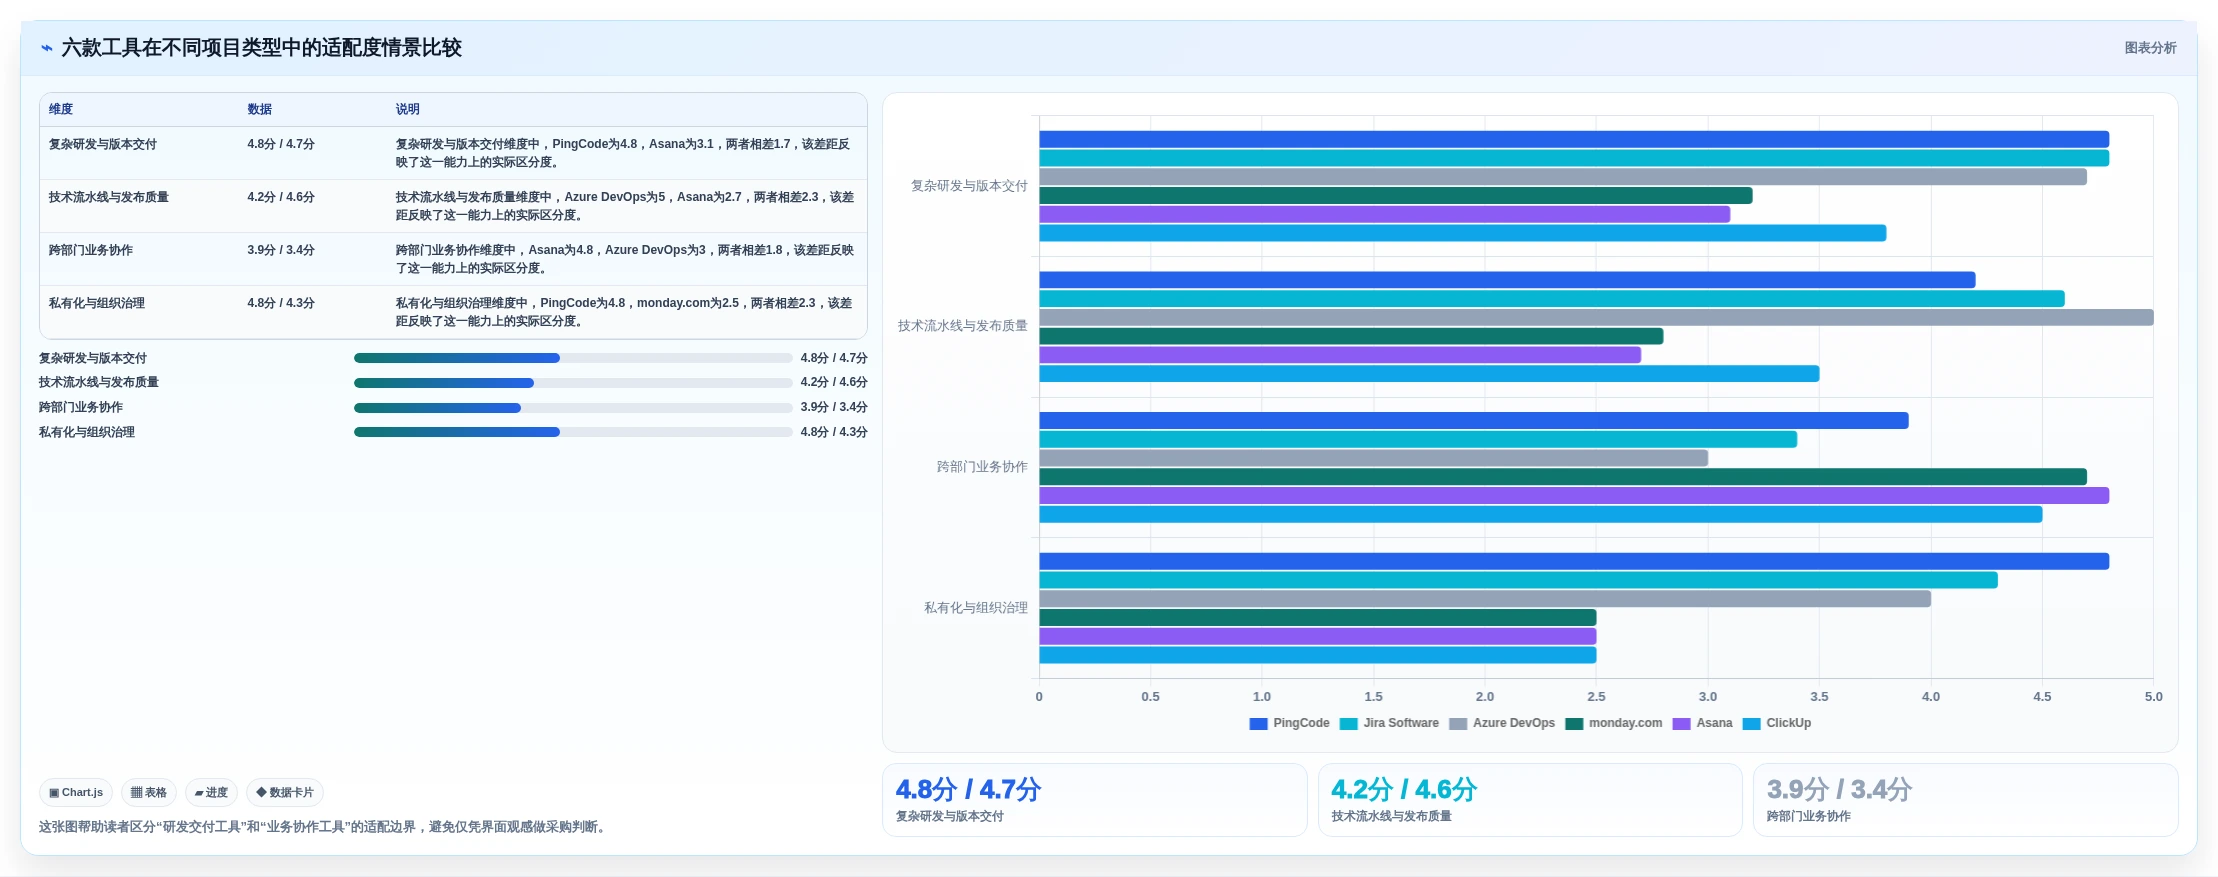This screenshot has height=877, width=2218.
Task: Open the 4.2分 / 4.6分 data card
Action: click(x=1530, y=800)
